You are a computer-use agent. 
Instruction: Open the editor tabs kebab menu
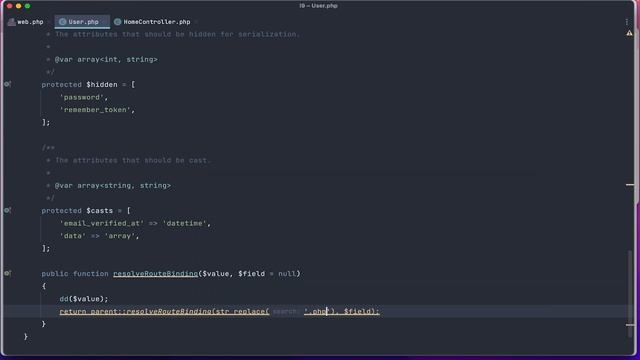627,22
